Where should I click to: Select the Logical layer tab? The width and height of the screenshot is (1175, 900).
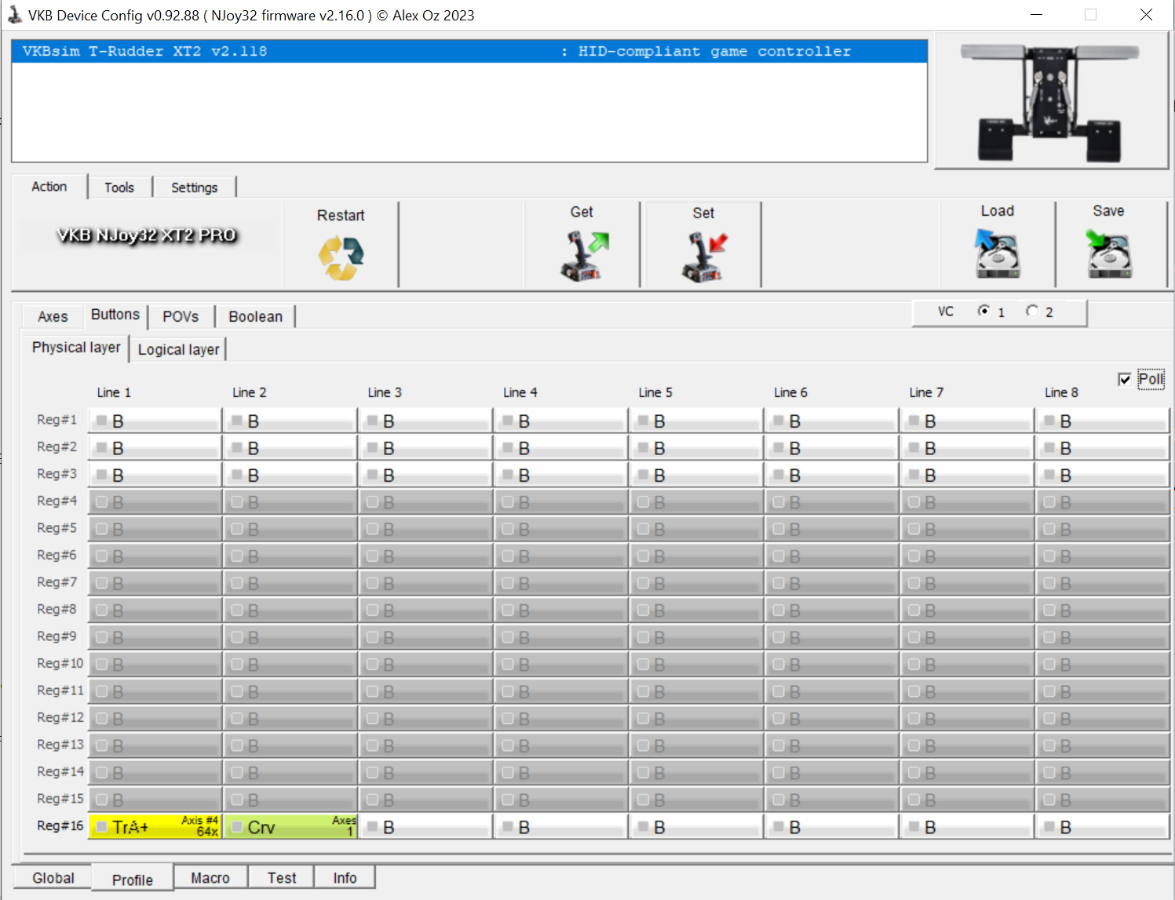pos(178,350)
